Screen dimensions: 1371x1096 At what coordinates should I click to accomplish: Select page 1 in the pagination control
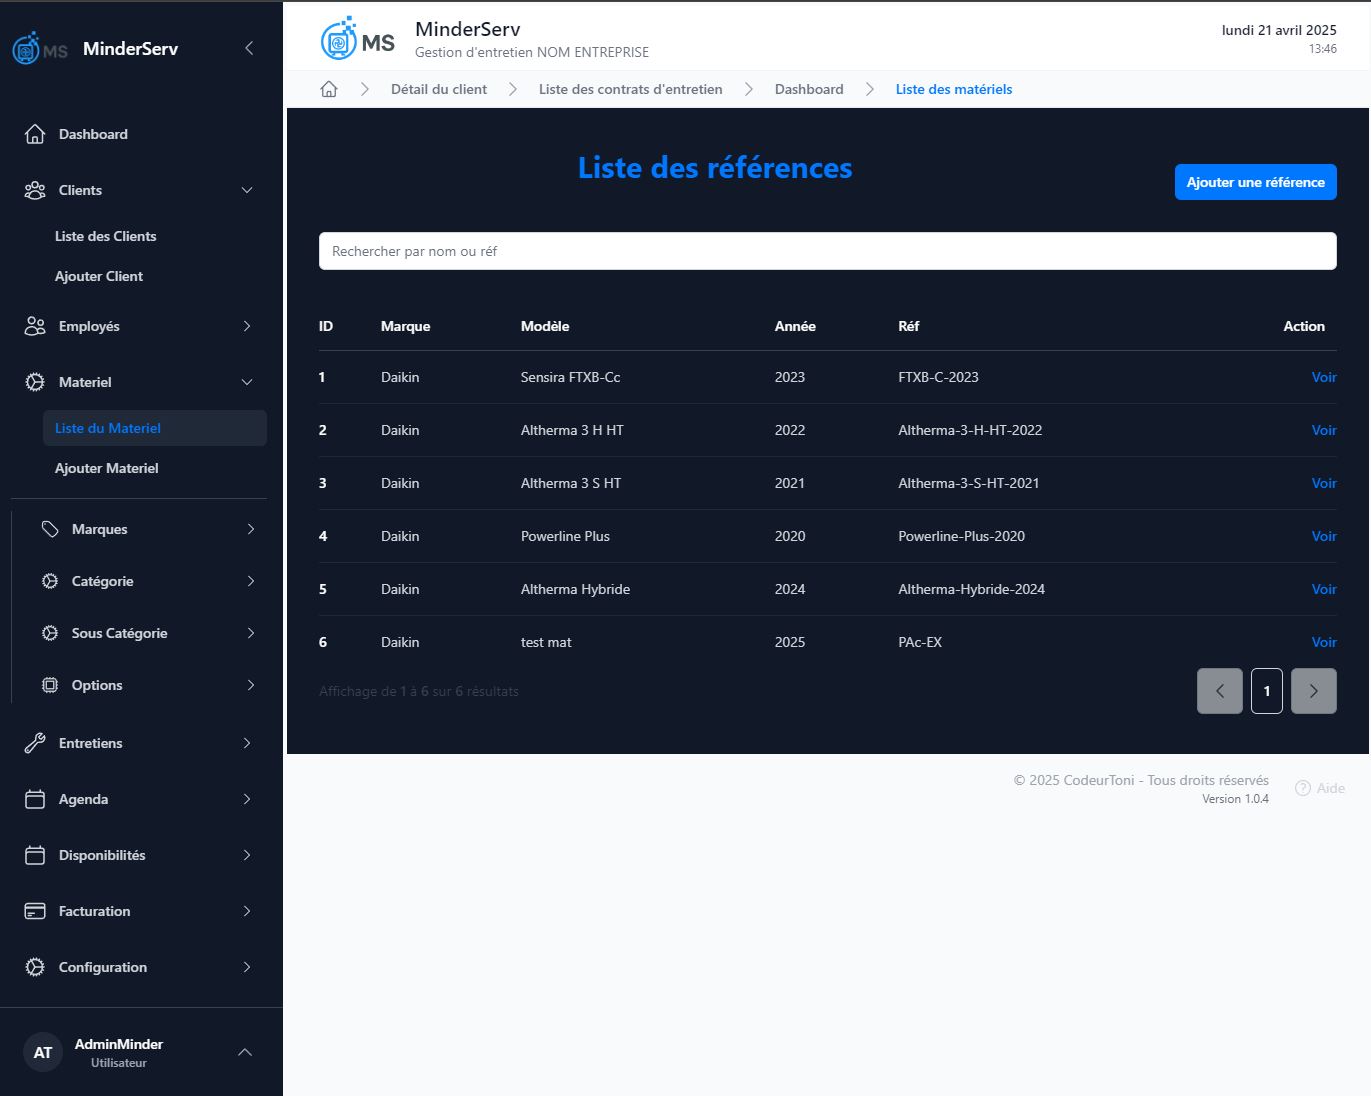coord(1266,691)
